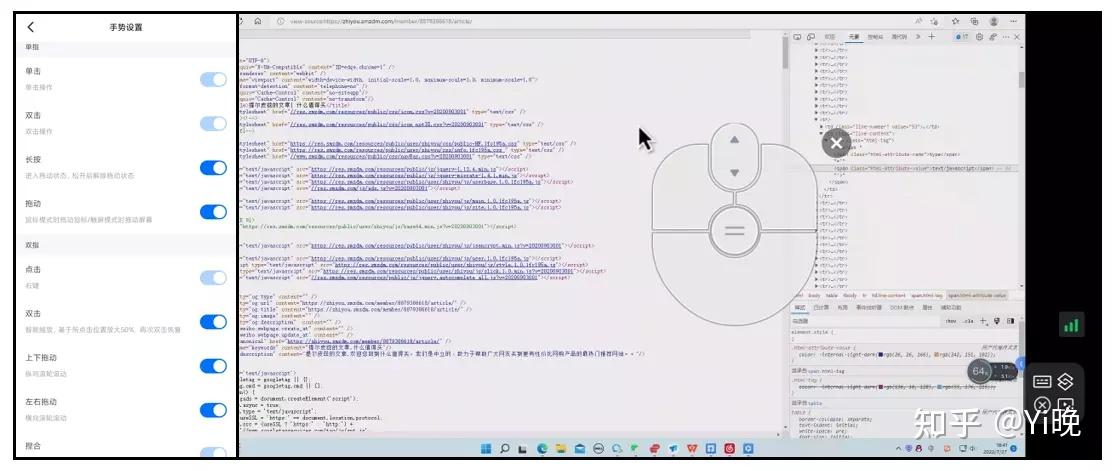Turn off the 拖动 drag gesture

click(x=213, y=211)
